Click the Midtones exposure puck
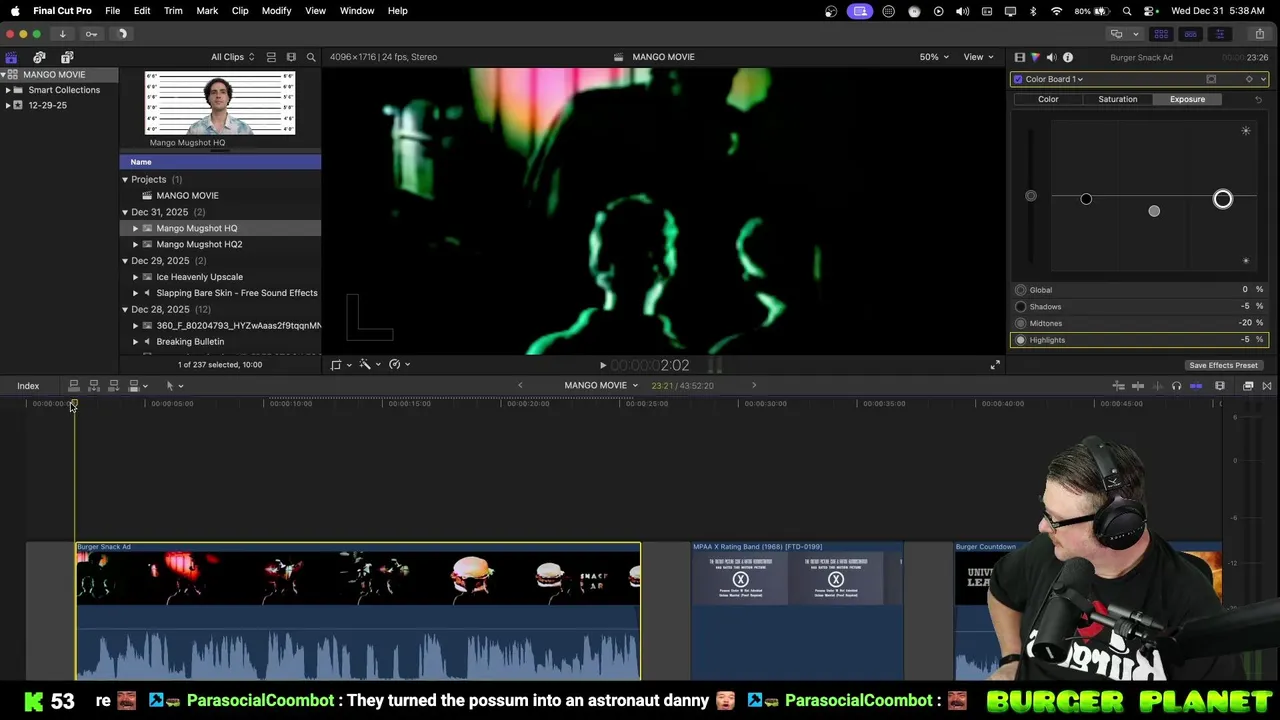Screen dimensions: 1280x720 1154,211
